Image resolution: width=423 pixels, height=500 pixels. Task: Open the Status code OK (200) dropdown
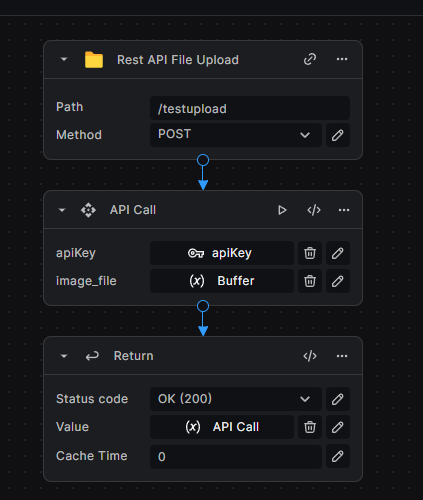(x=236, y=399)
